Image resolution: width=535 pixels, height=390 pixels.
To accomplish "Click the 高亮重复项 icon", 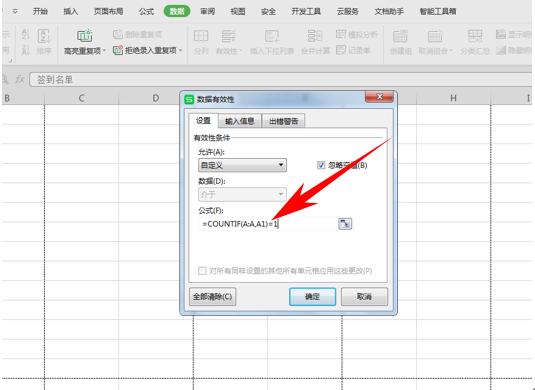I will click(x=84, y=35).
